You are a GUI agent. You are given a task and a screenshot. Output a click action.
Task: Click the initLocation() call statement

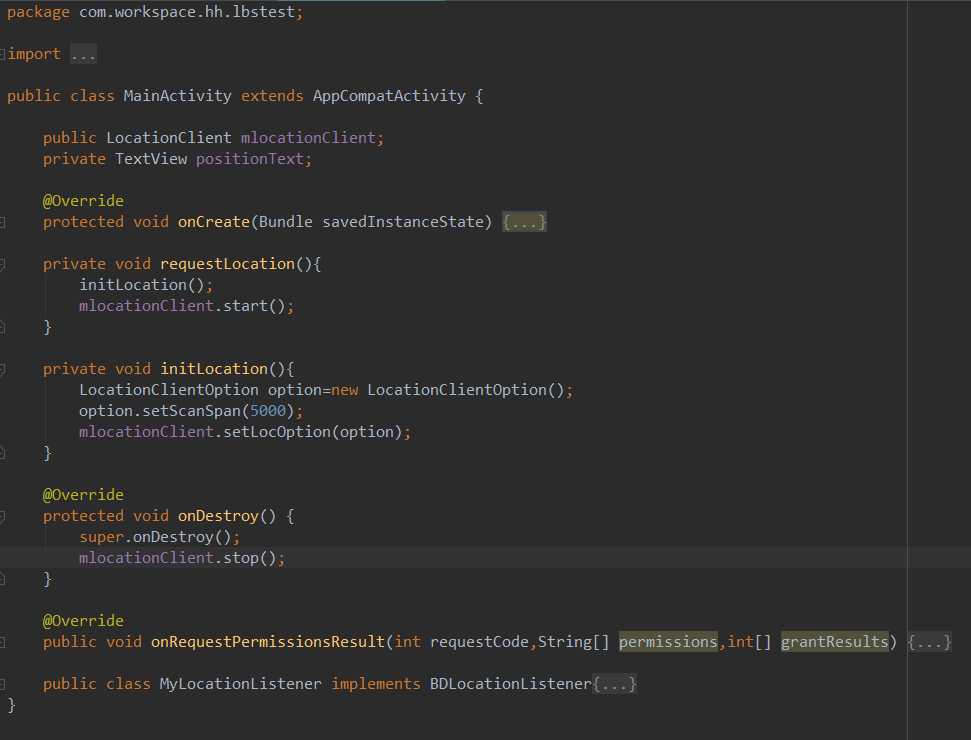146,285
